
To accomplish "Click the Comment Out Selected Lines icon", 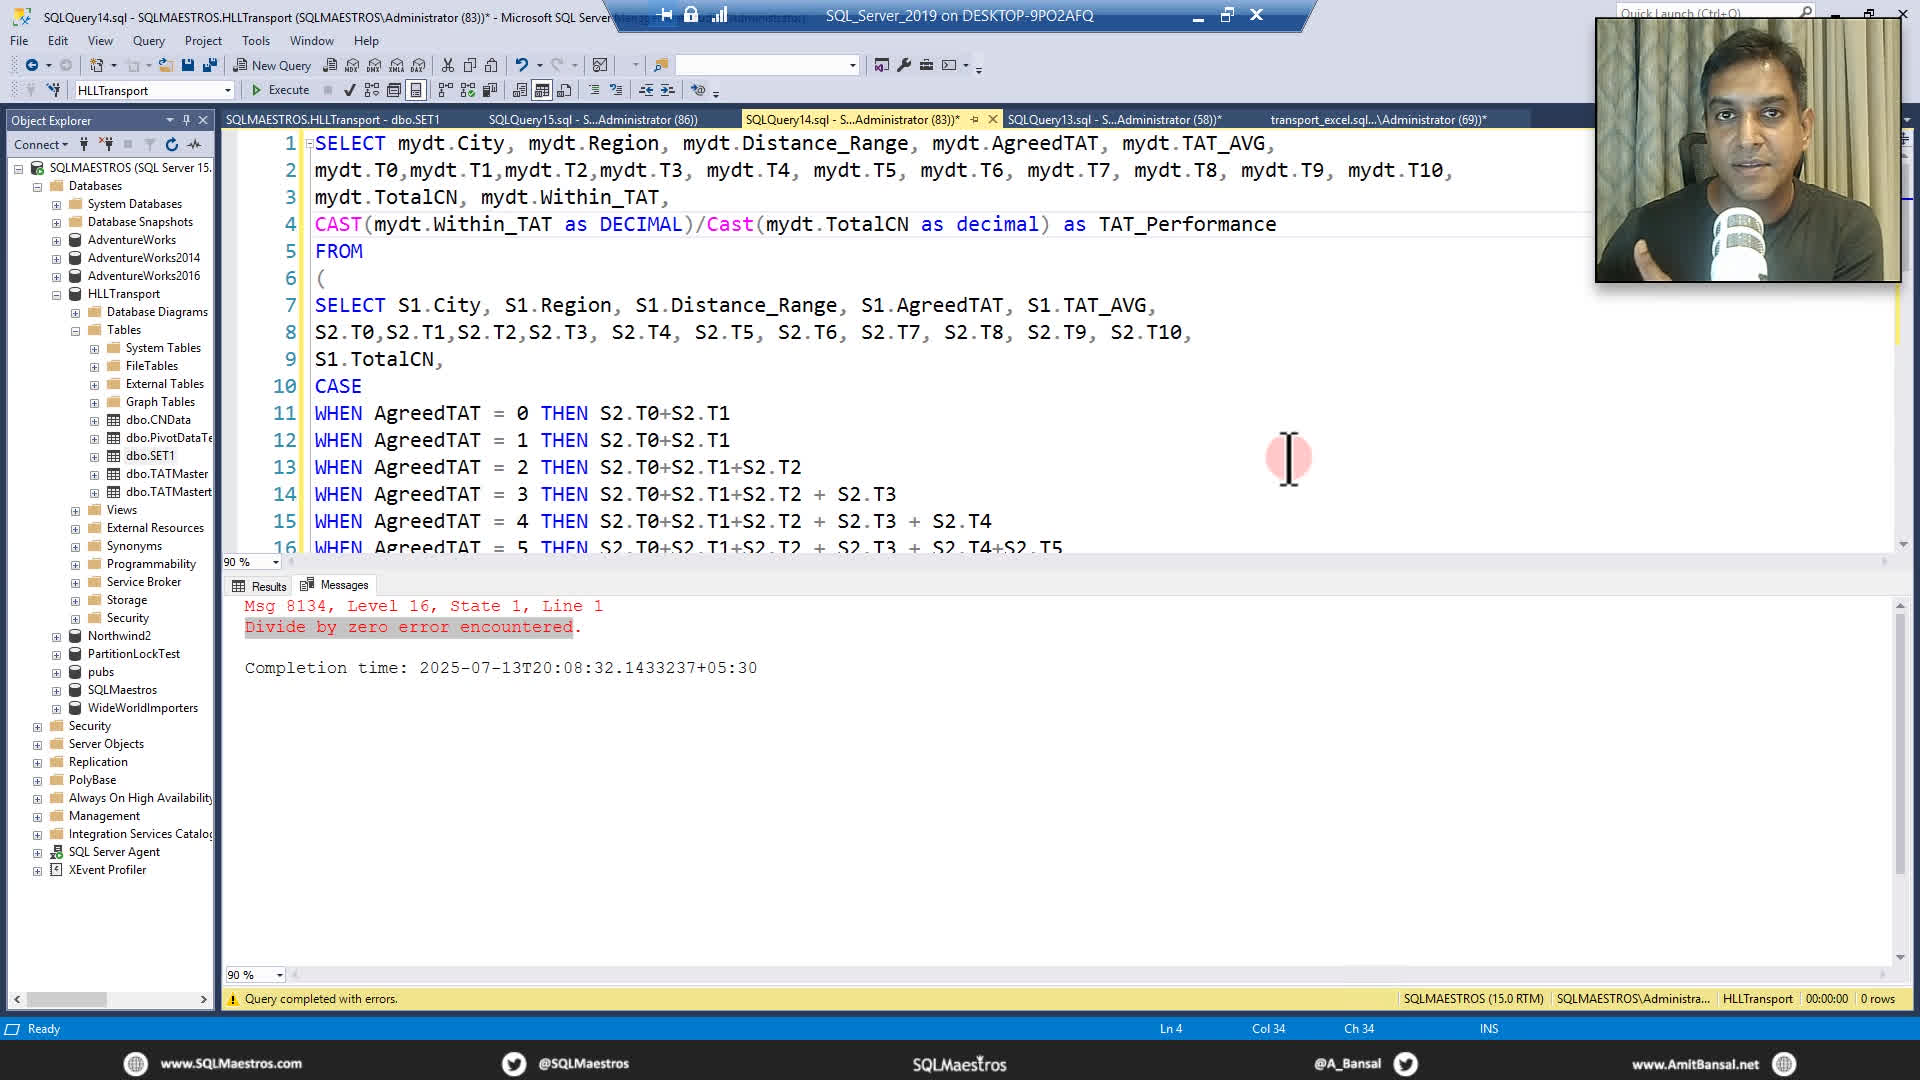I will tap(594, 90).
